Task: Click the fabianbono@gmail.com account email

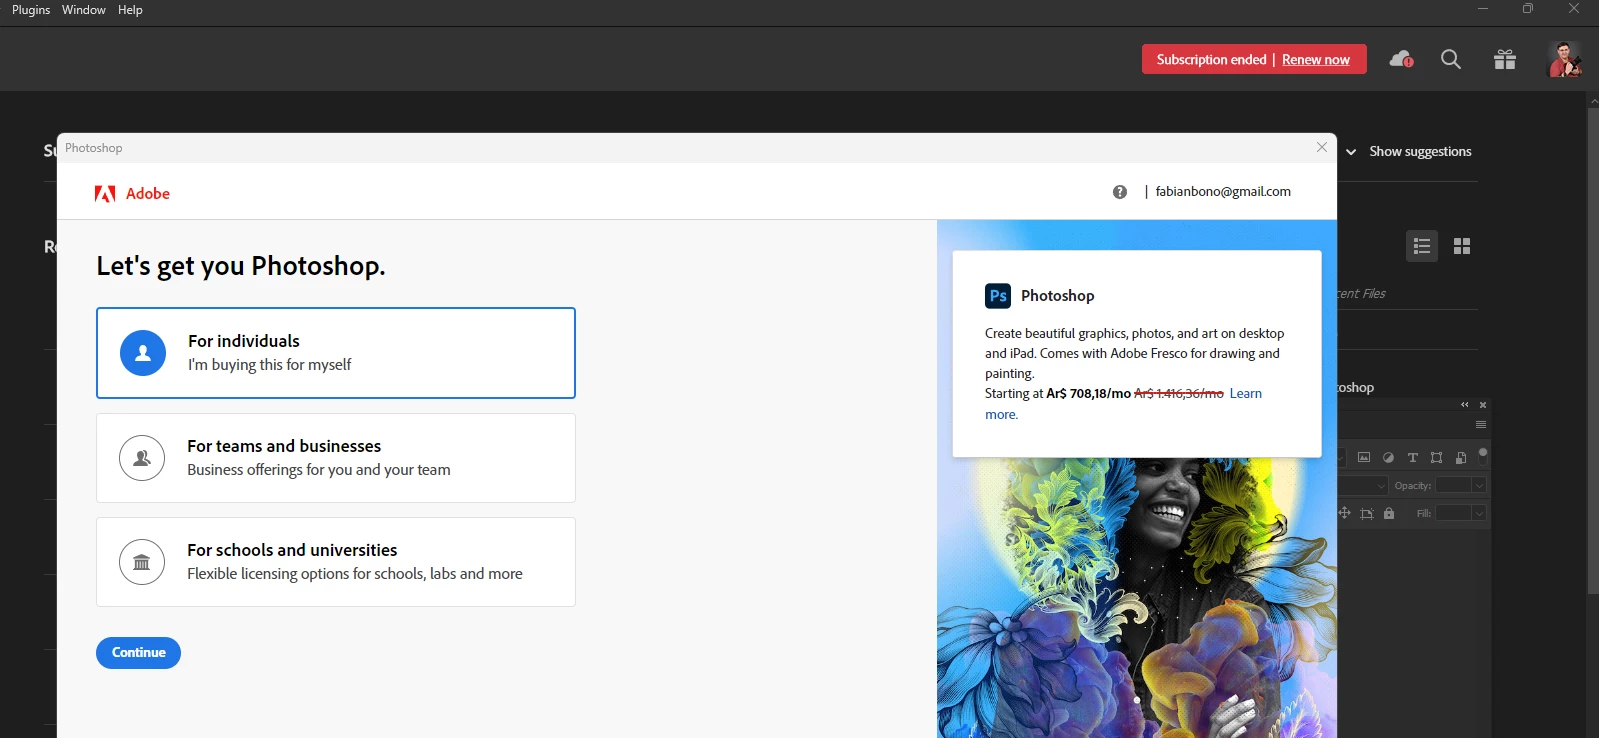Action: point(1223,192)
